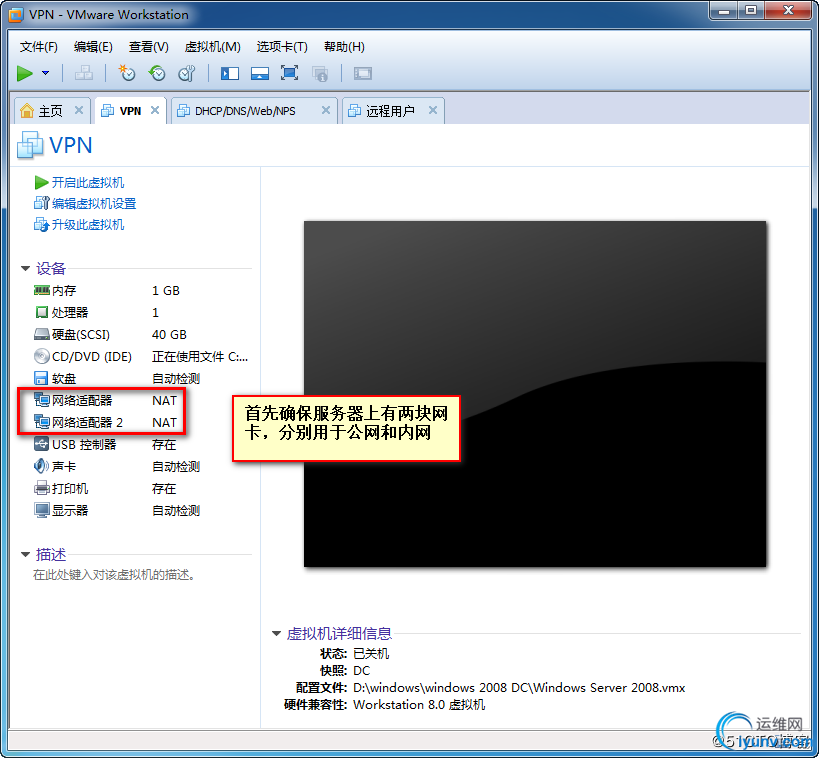
Task: Close the 主页 tab
Action: [x=79, y=110]
